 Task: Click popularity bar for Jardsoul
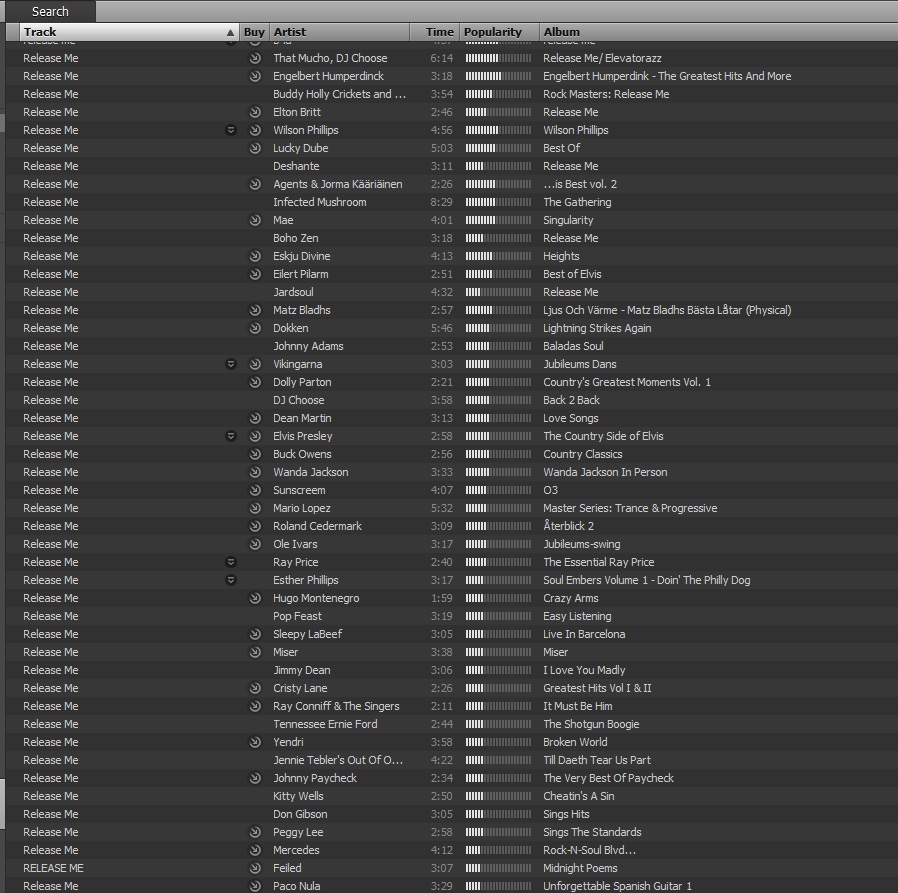pyautogui.click(x=498, y=292)
